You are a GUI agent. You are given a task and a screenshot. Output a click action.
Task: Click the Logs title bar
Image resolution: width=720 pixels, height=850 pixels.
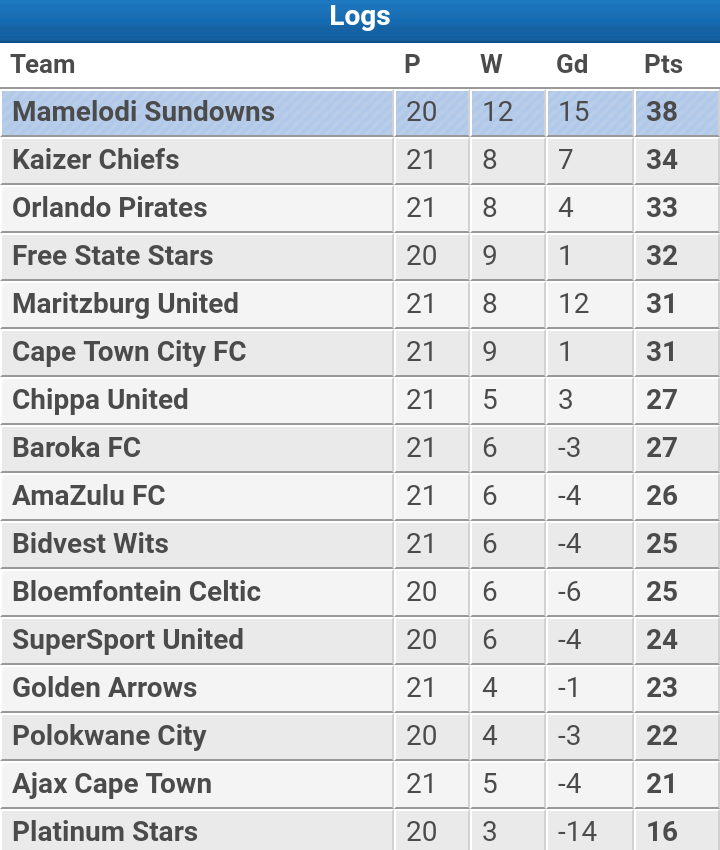pos(360,21)
